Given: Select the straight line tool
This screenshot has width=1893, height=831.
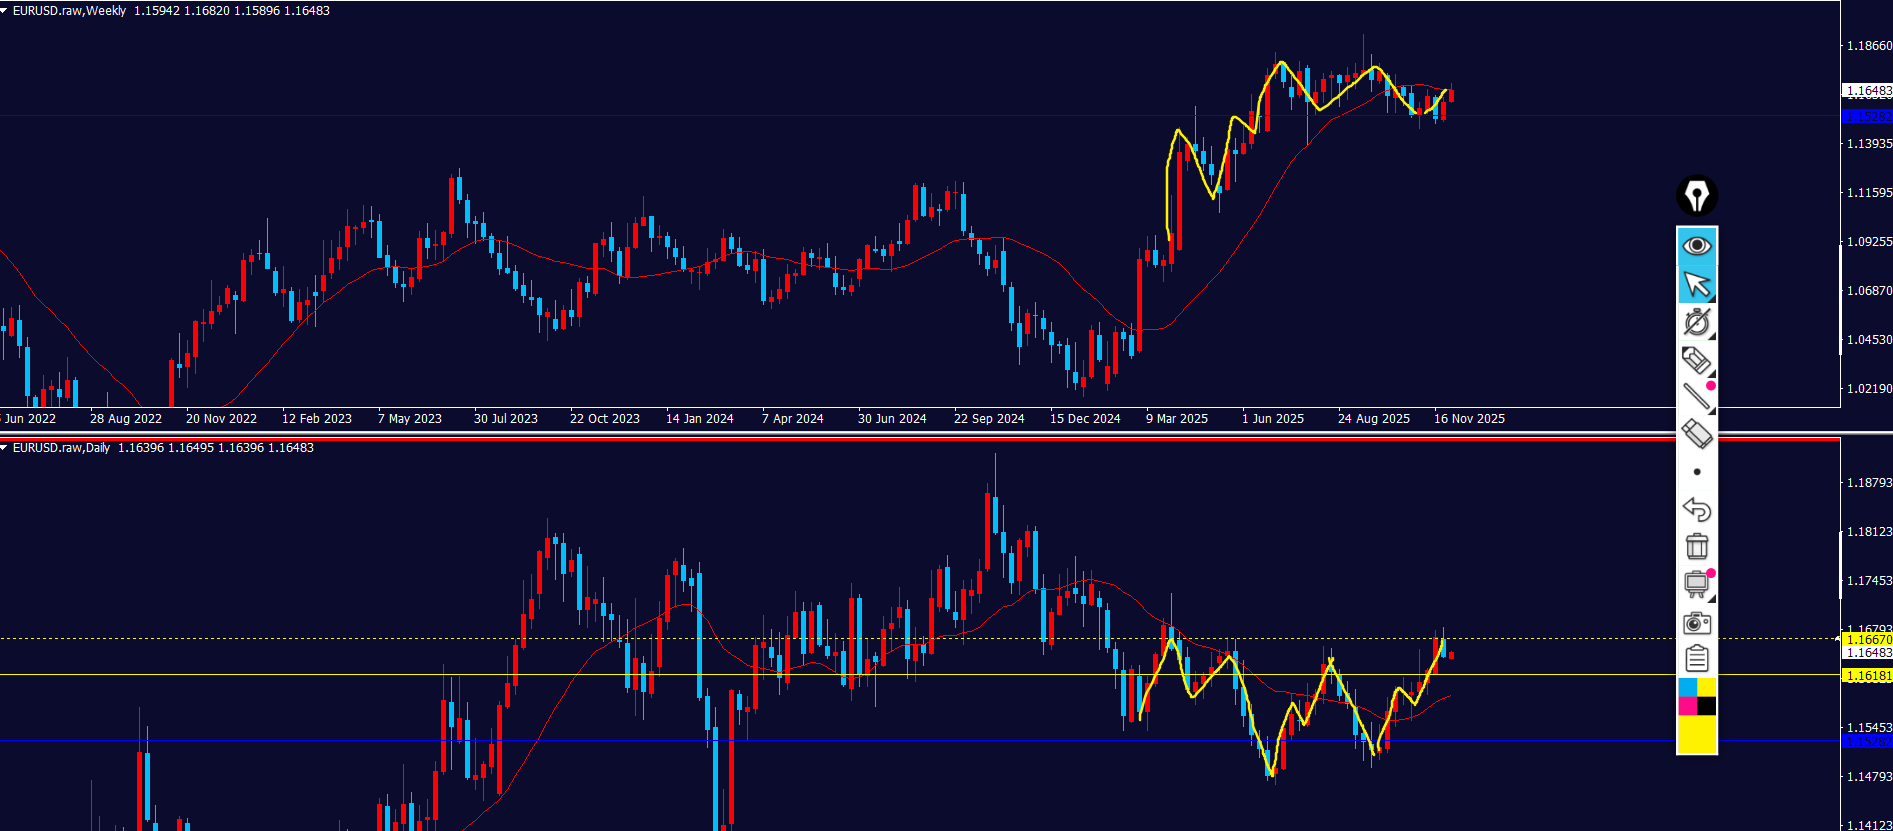Looking at the screenshot, I should click(1696, 397).
